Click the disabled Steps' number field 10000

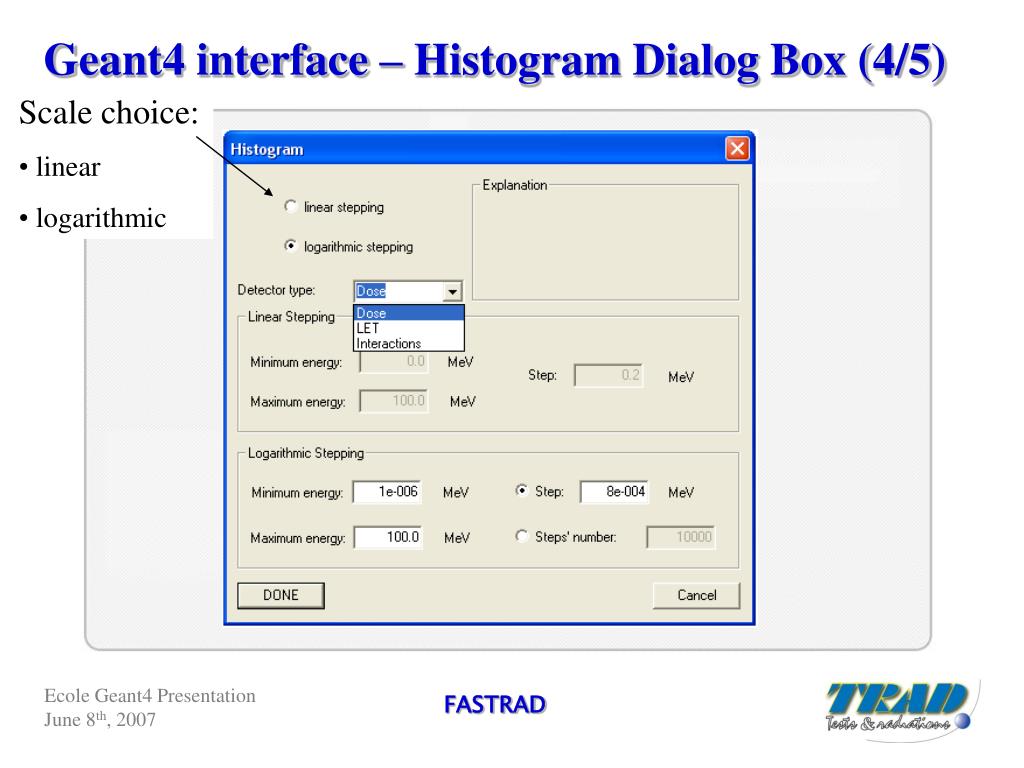click(681, 537)
